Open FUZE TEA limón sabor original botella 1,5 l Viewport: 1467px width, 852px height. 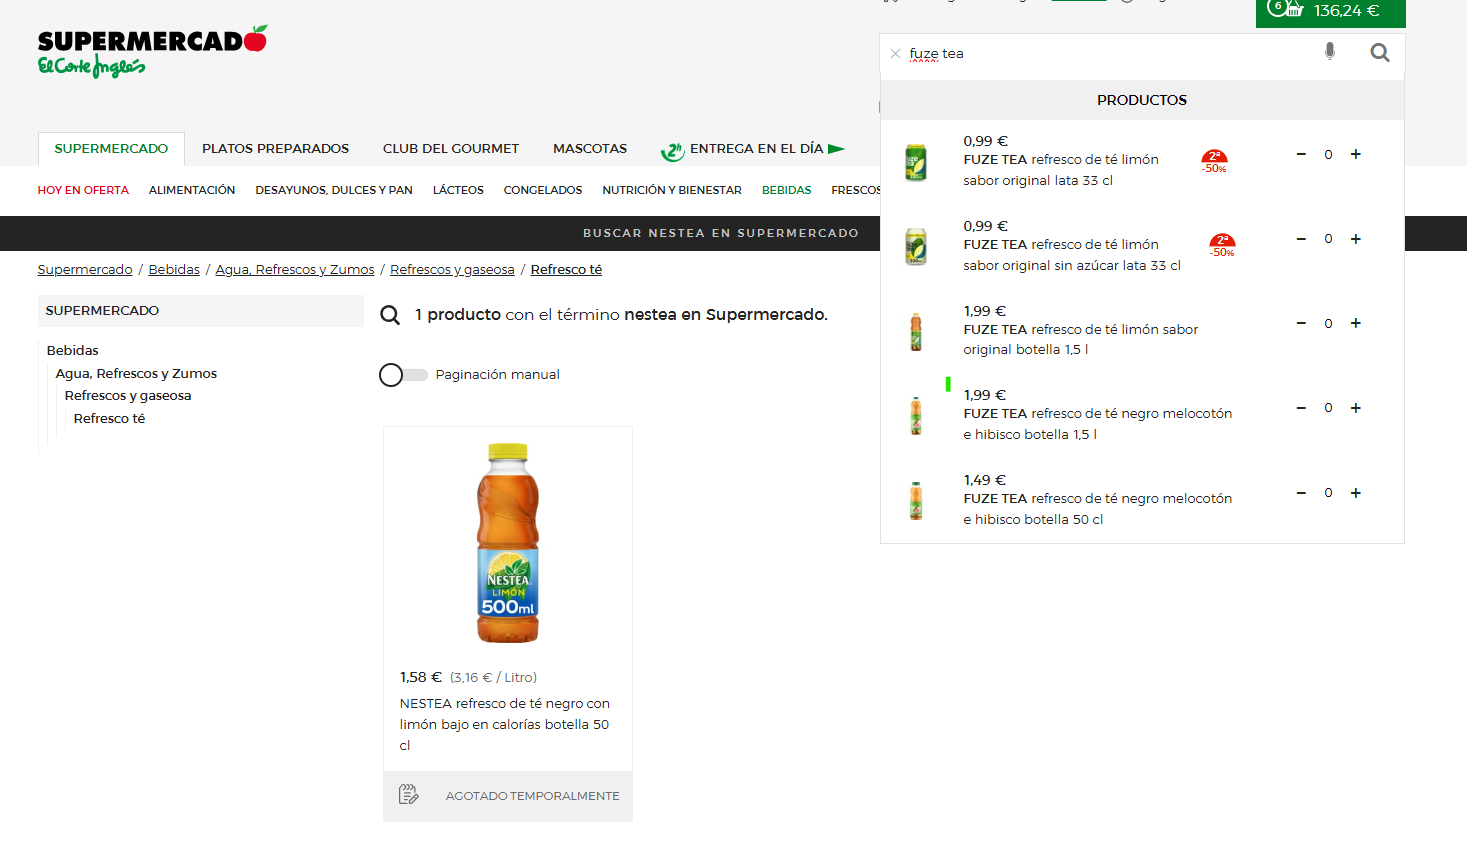coord(1081,339)
